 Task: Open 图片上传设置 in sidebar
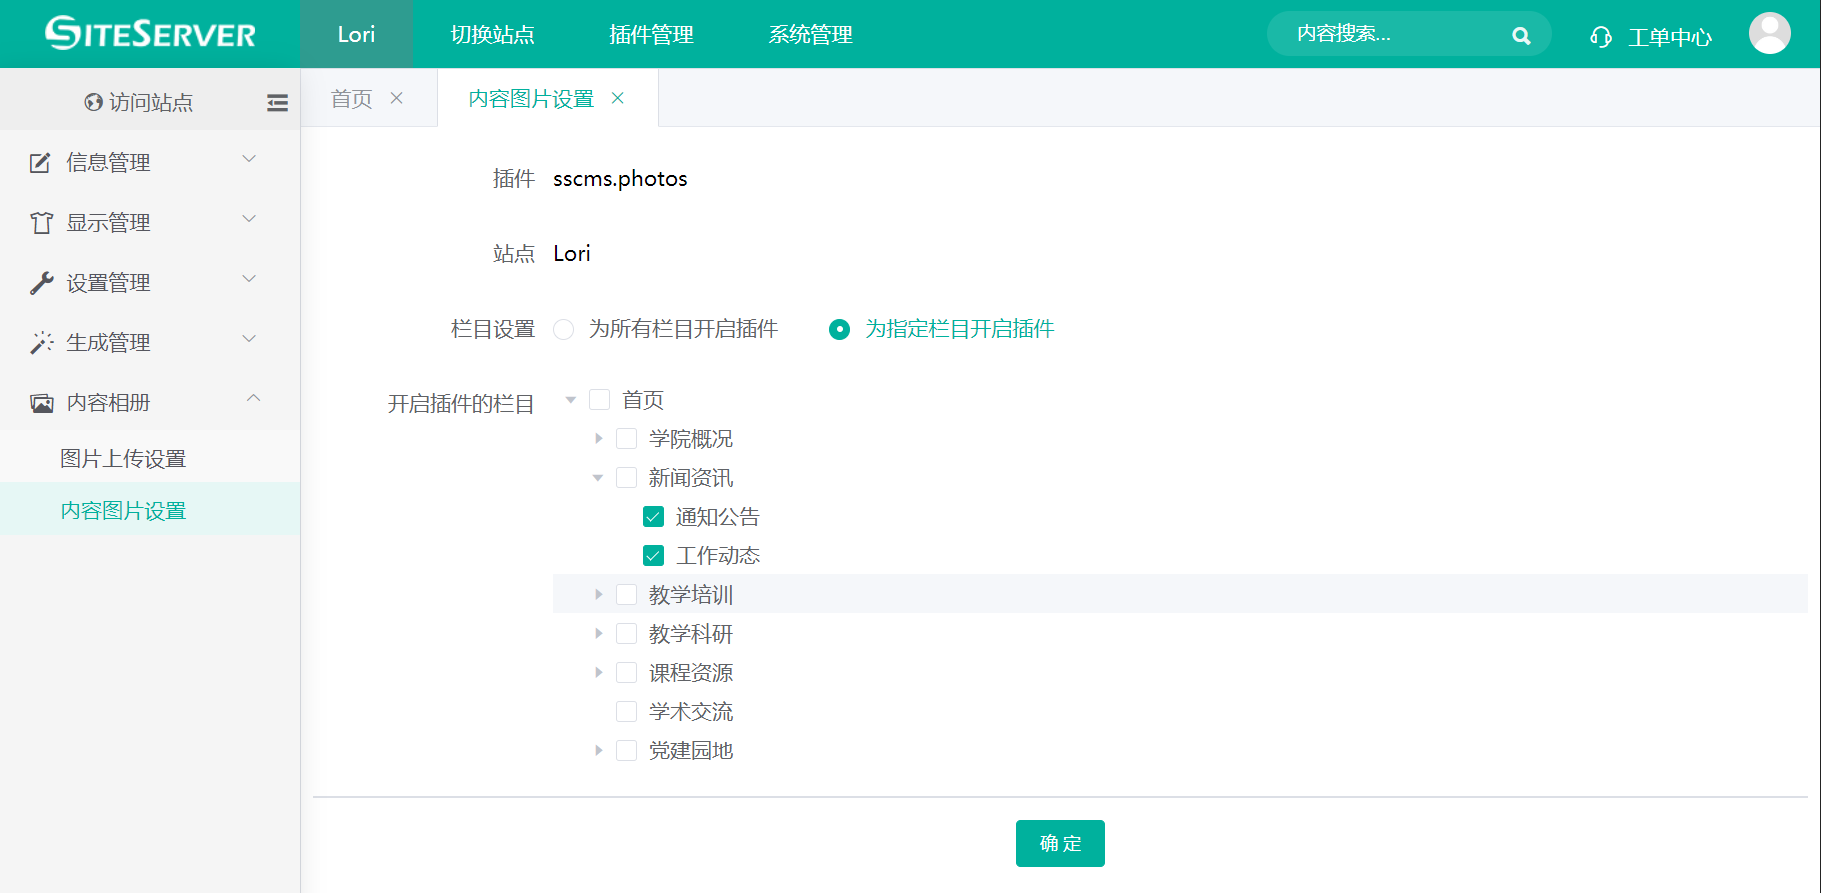pyautogui.click(x=150, y=458)
